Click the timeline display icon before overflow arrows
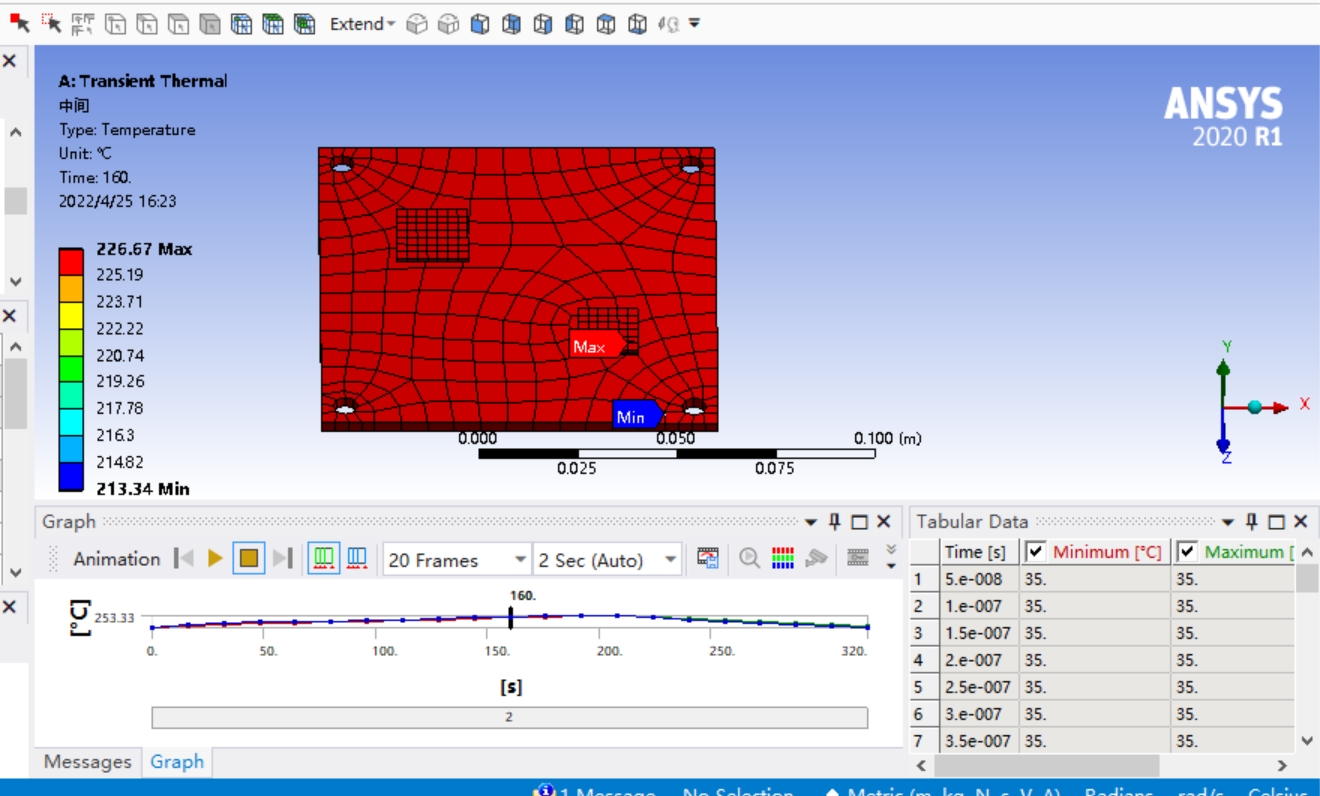1320x796 pixels. click(858, 559)
